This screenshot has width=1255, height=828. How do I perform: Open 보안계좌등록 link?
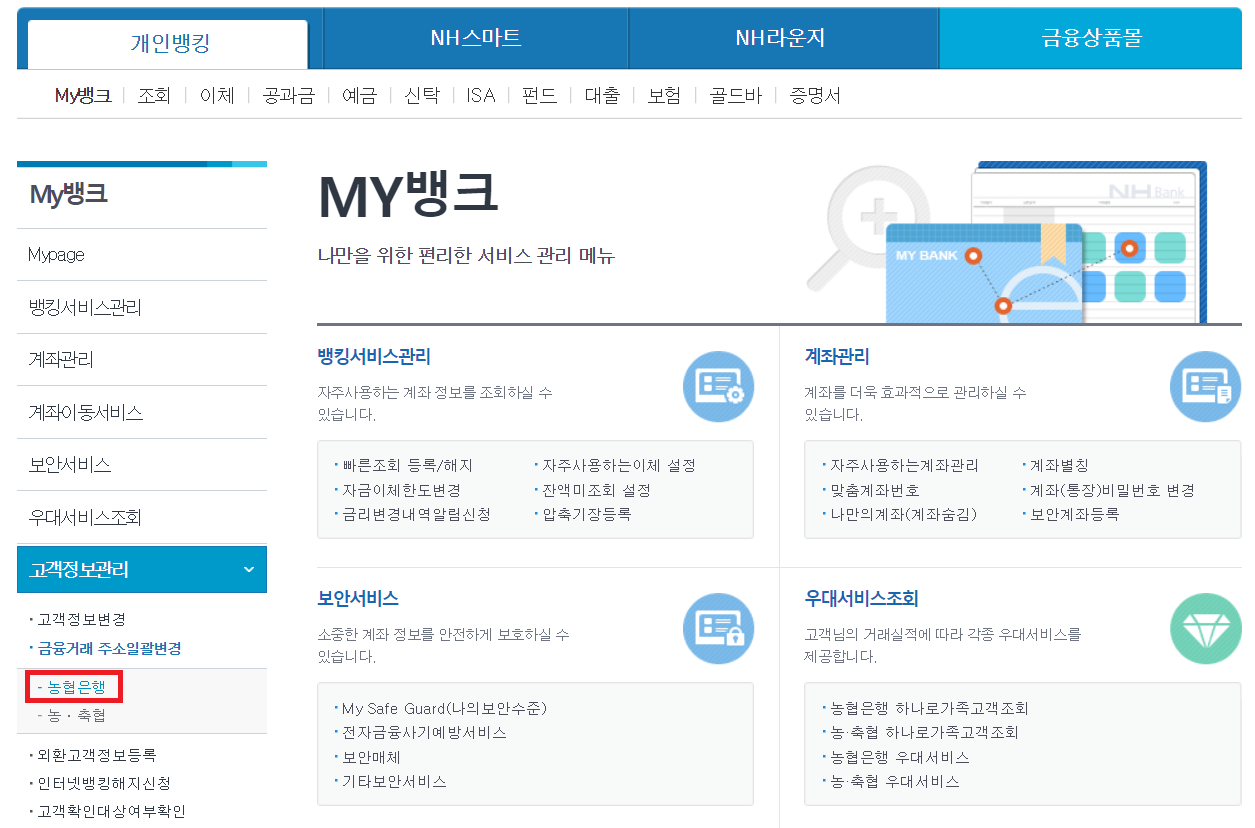[x=1074, y=514]
